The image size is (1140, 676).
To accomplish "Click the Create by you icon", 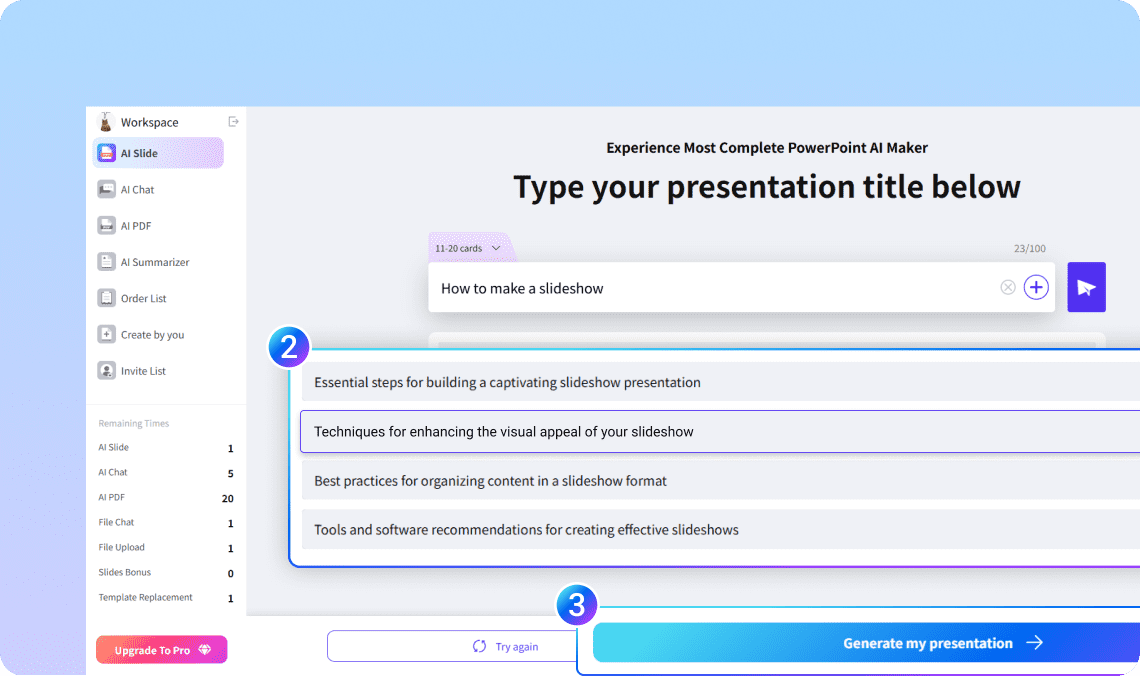I will click(106, 335).
